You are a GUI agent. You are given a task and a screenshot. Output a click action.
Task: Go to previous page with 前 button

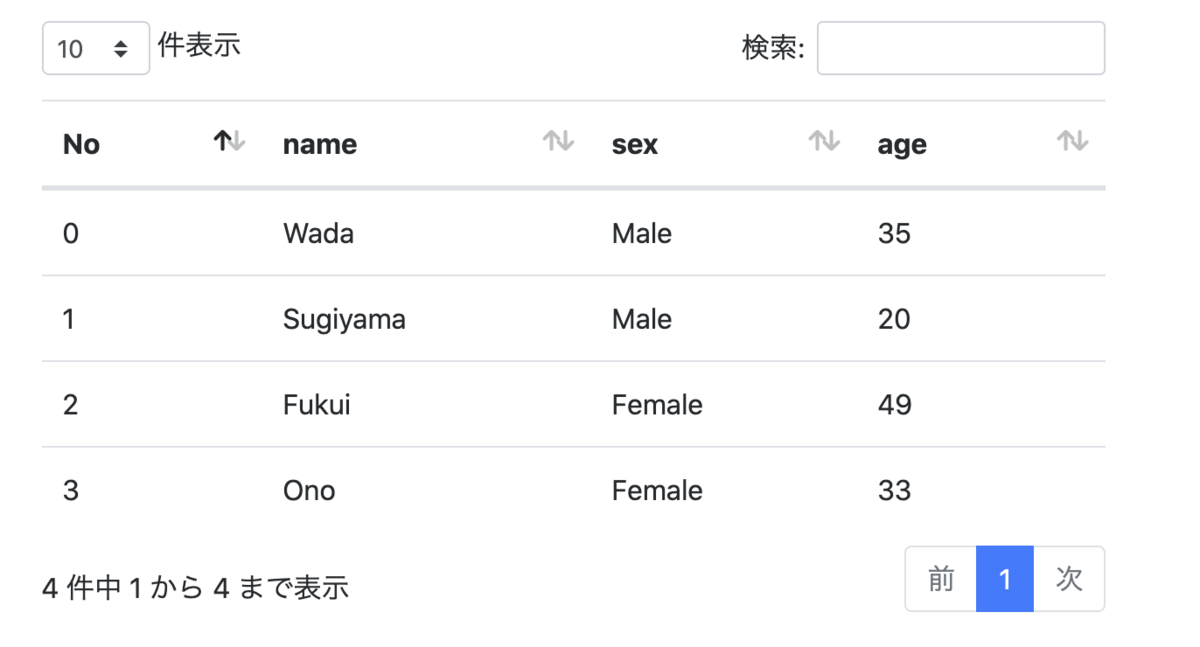(x=940, y=579)
